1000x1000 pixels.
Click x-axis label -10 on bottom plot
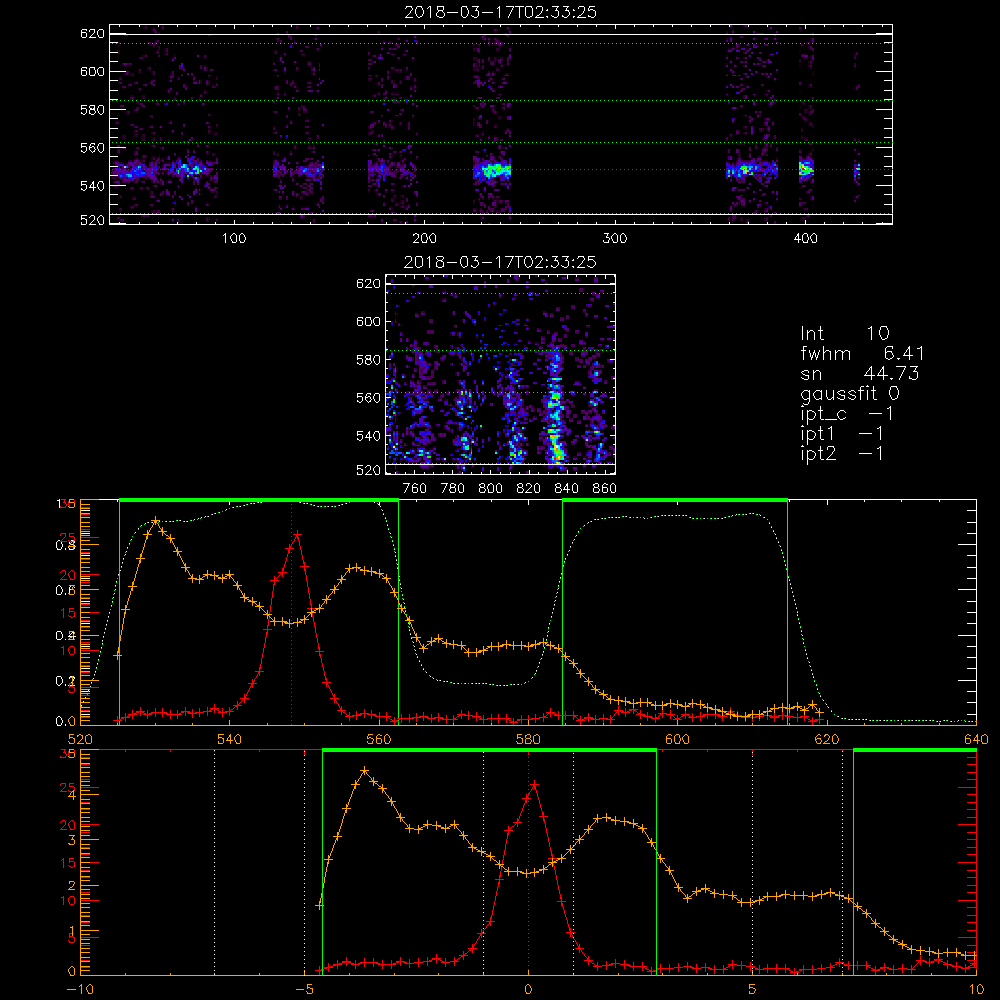(79, 990)
